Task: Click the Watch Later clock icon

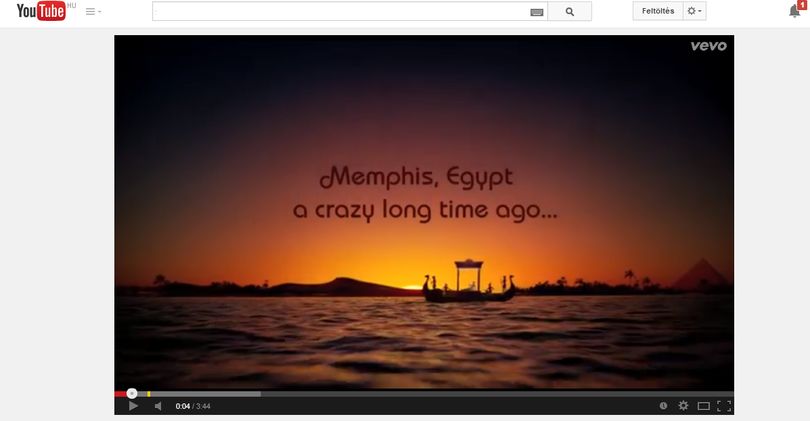Action: coord(663,406)
